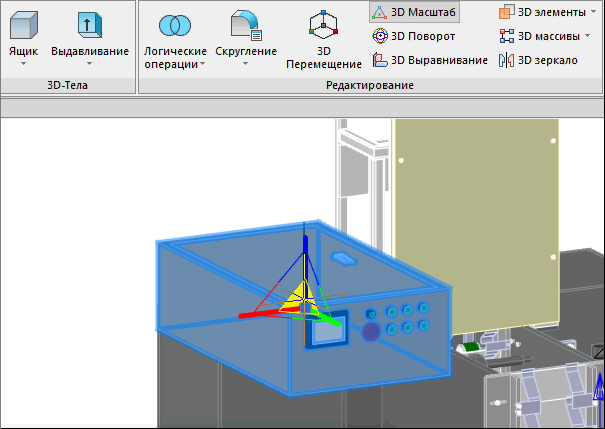Click the display screen on box front
605x429 pixels.
click(x=327, y=332)
